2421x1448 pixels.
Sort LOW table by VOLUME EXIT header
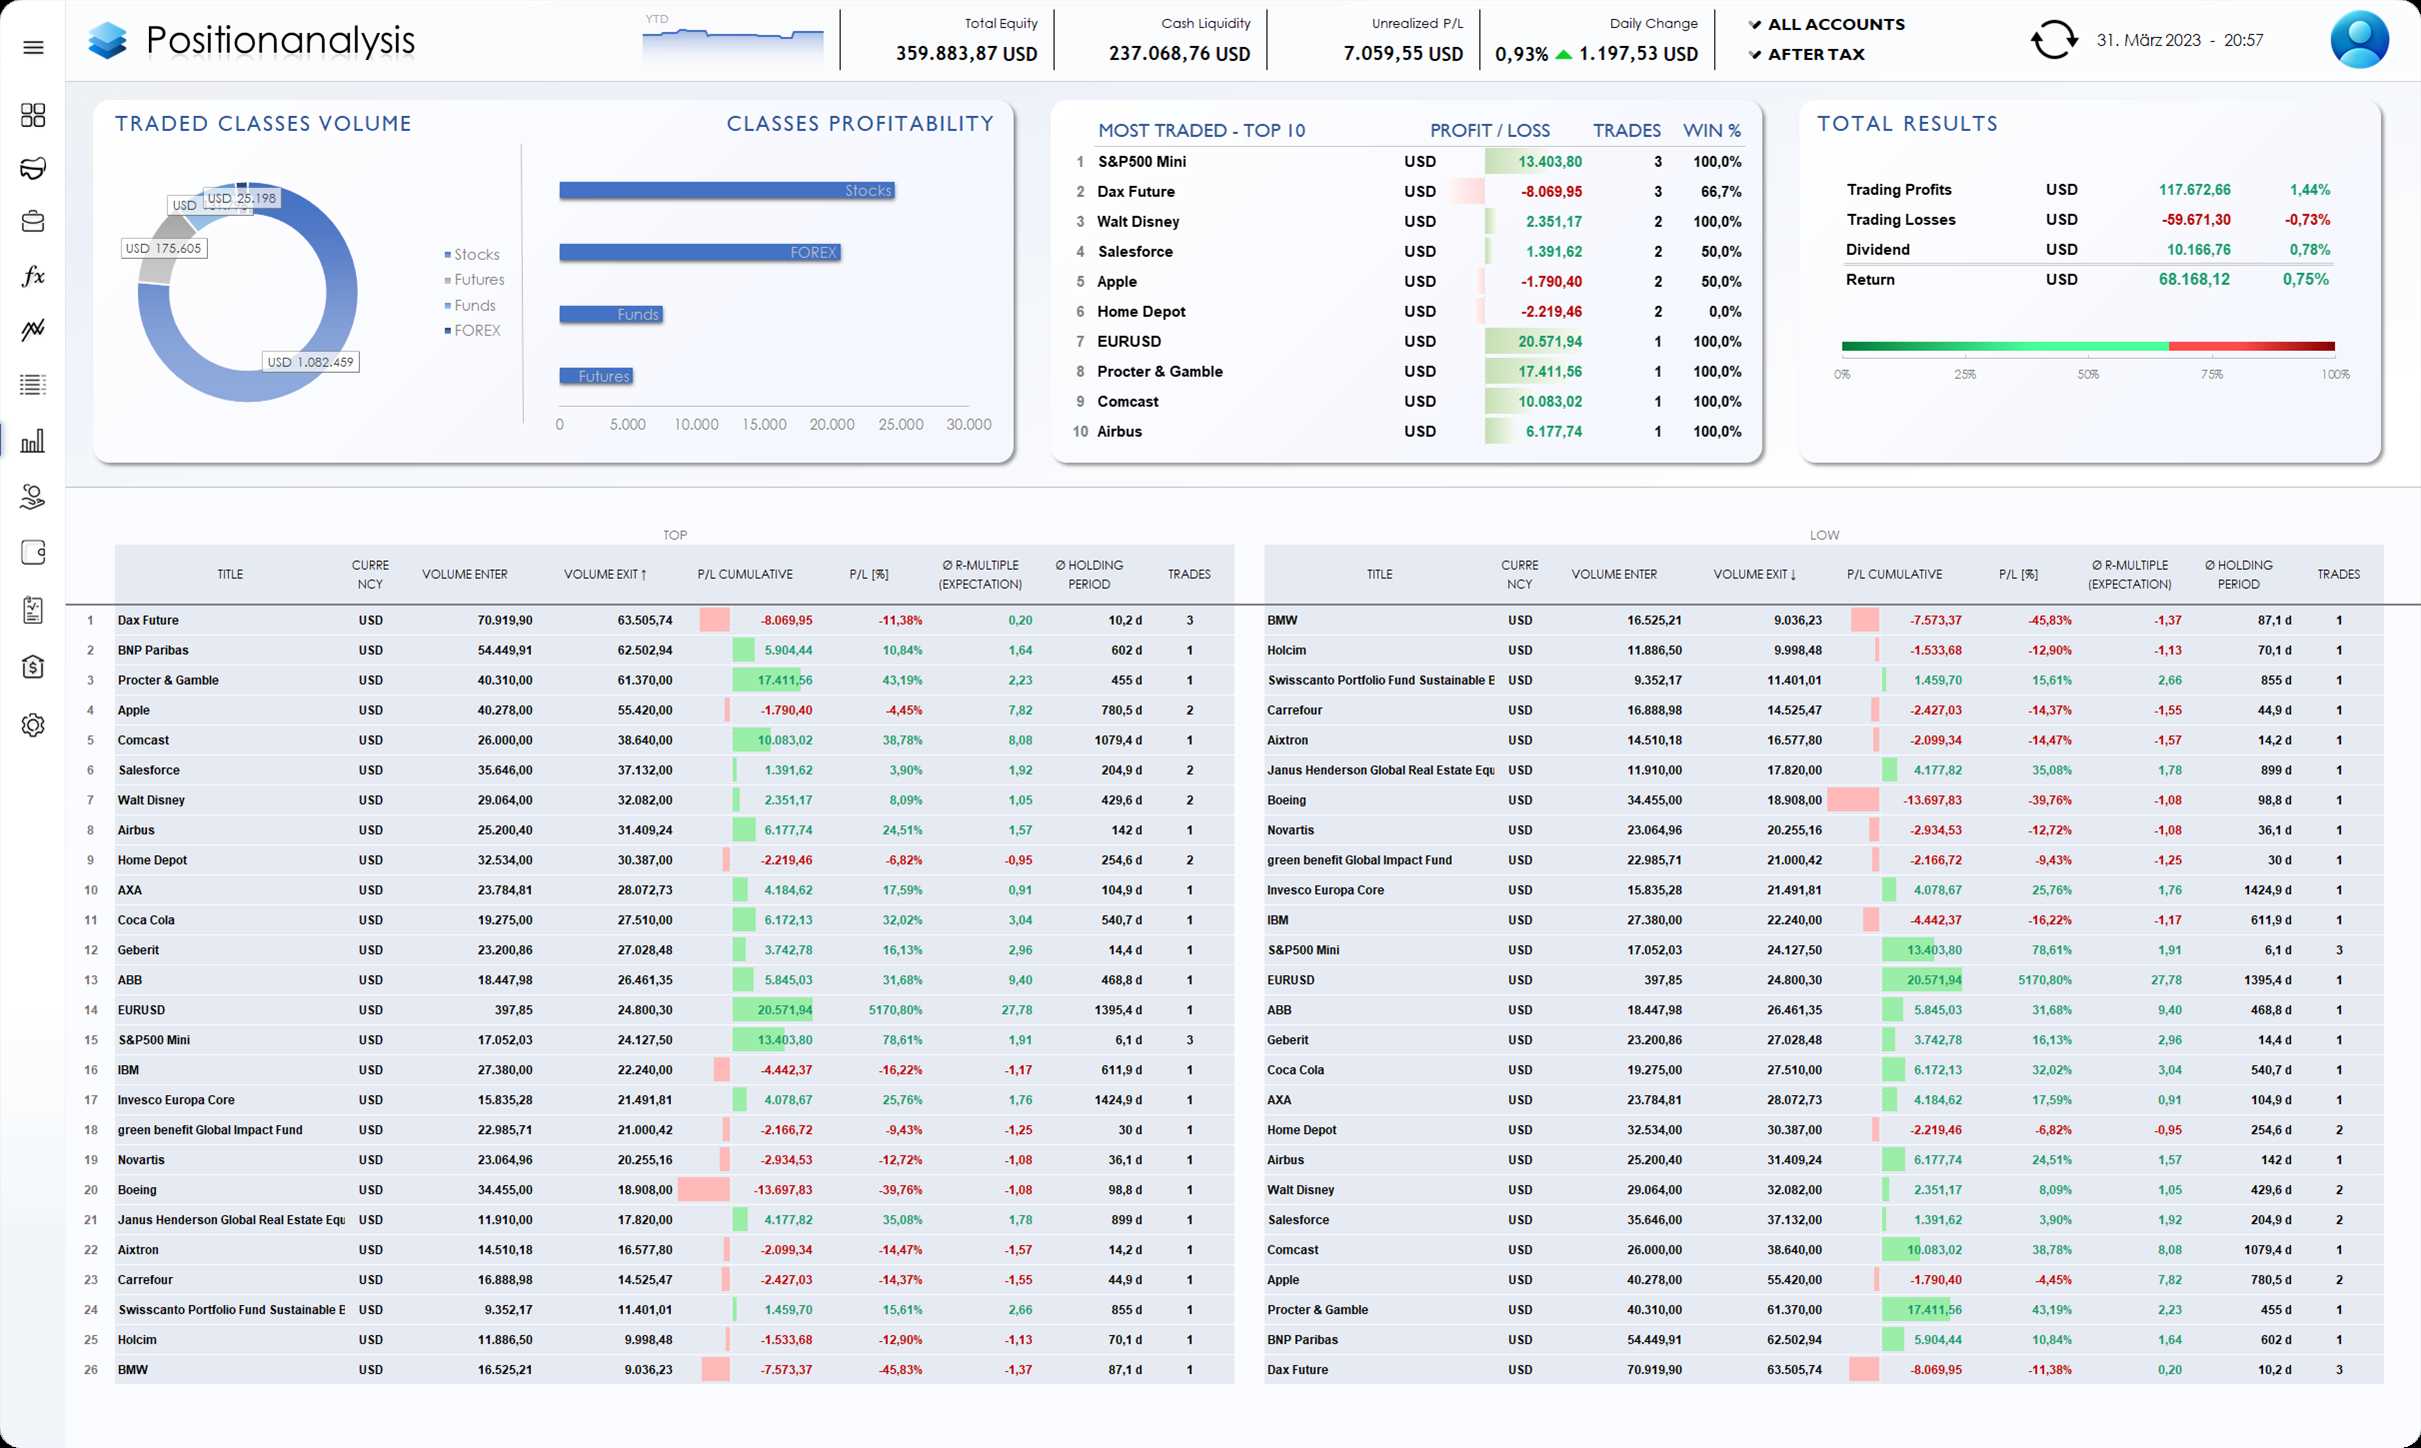point(1755,574)
